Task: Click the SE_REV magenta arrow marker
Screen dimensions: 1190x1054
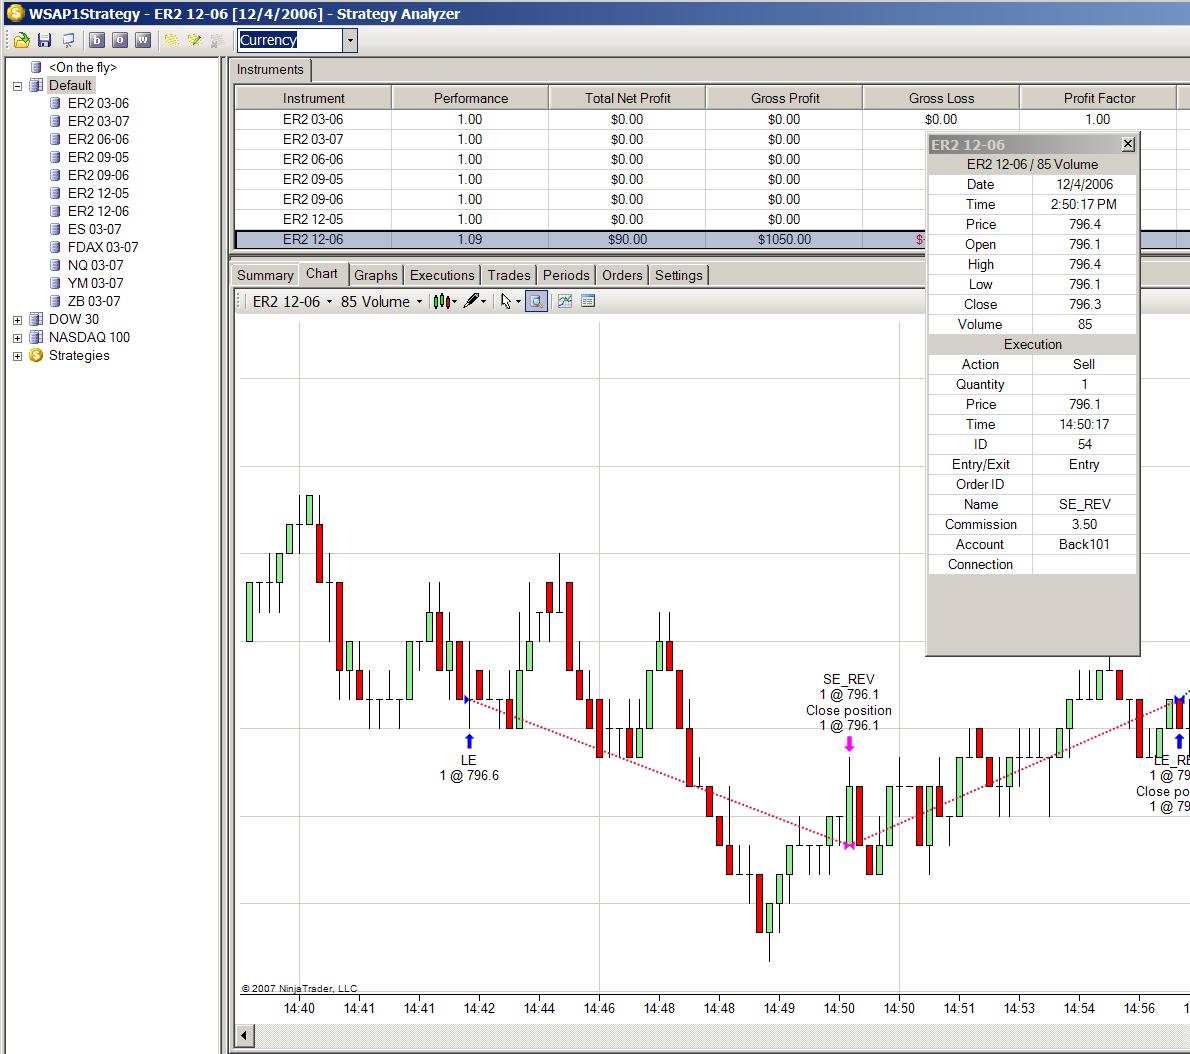Action: point(849,744)
